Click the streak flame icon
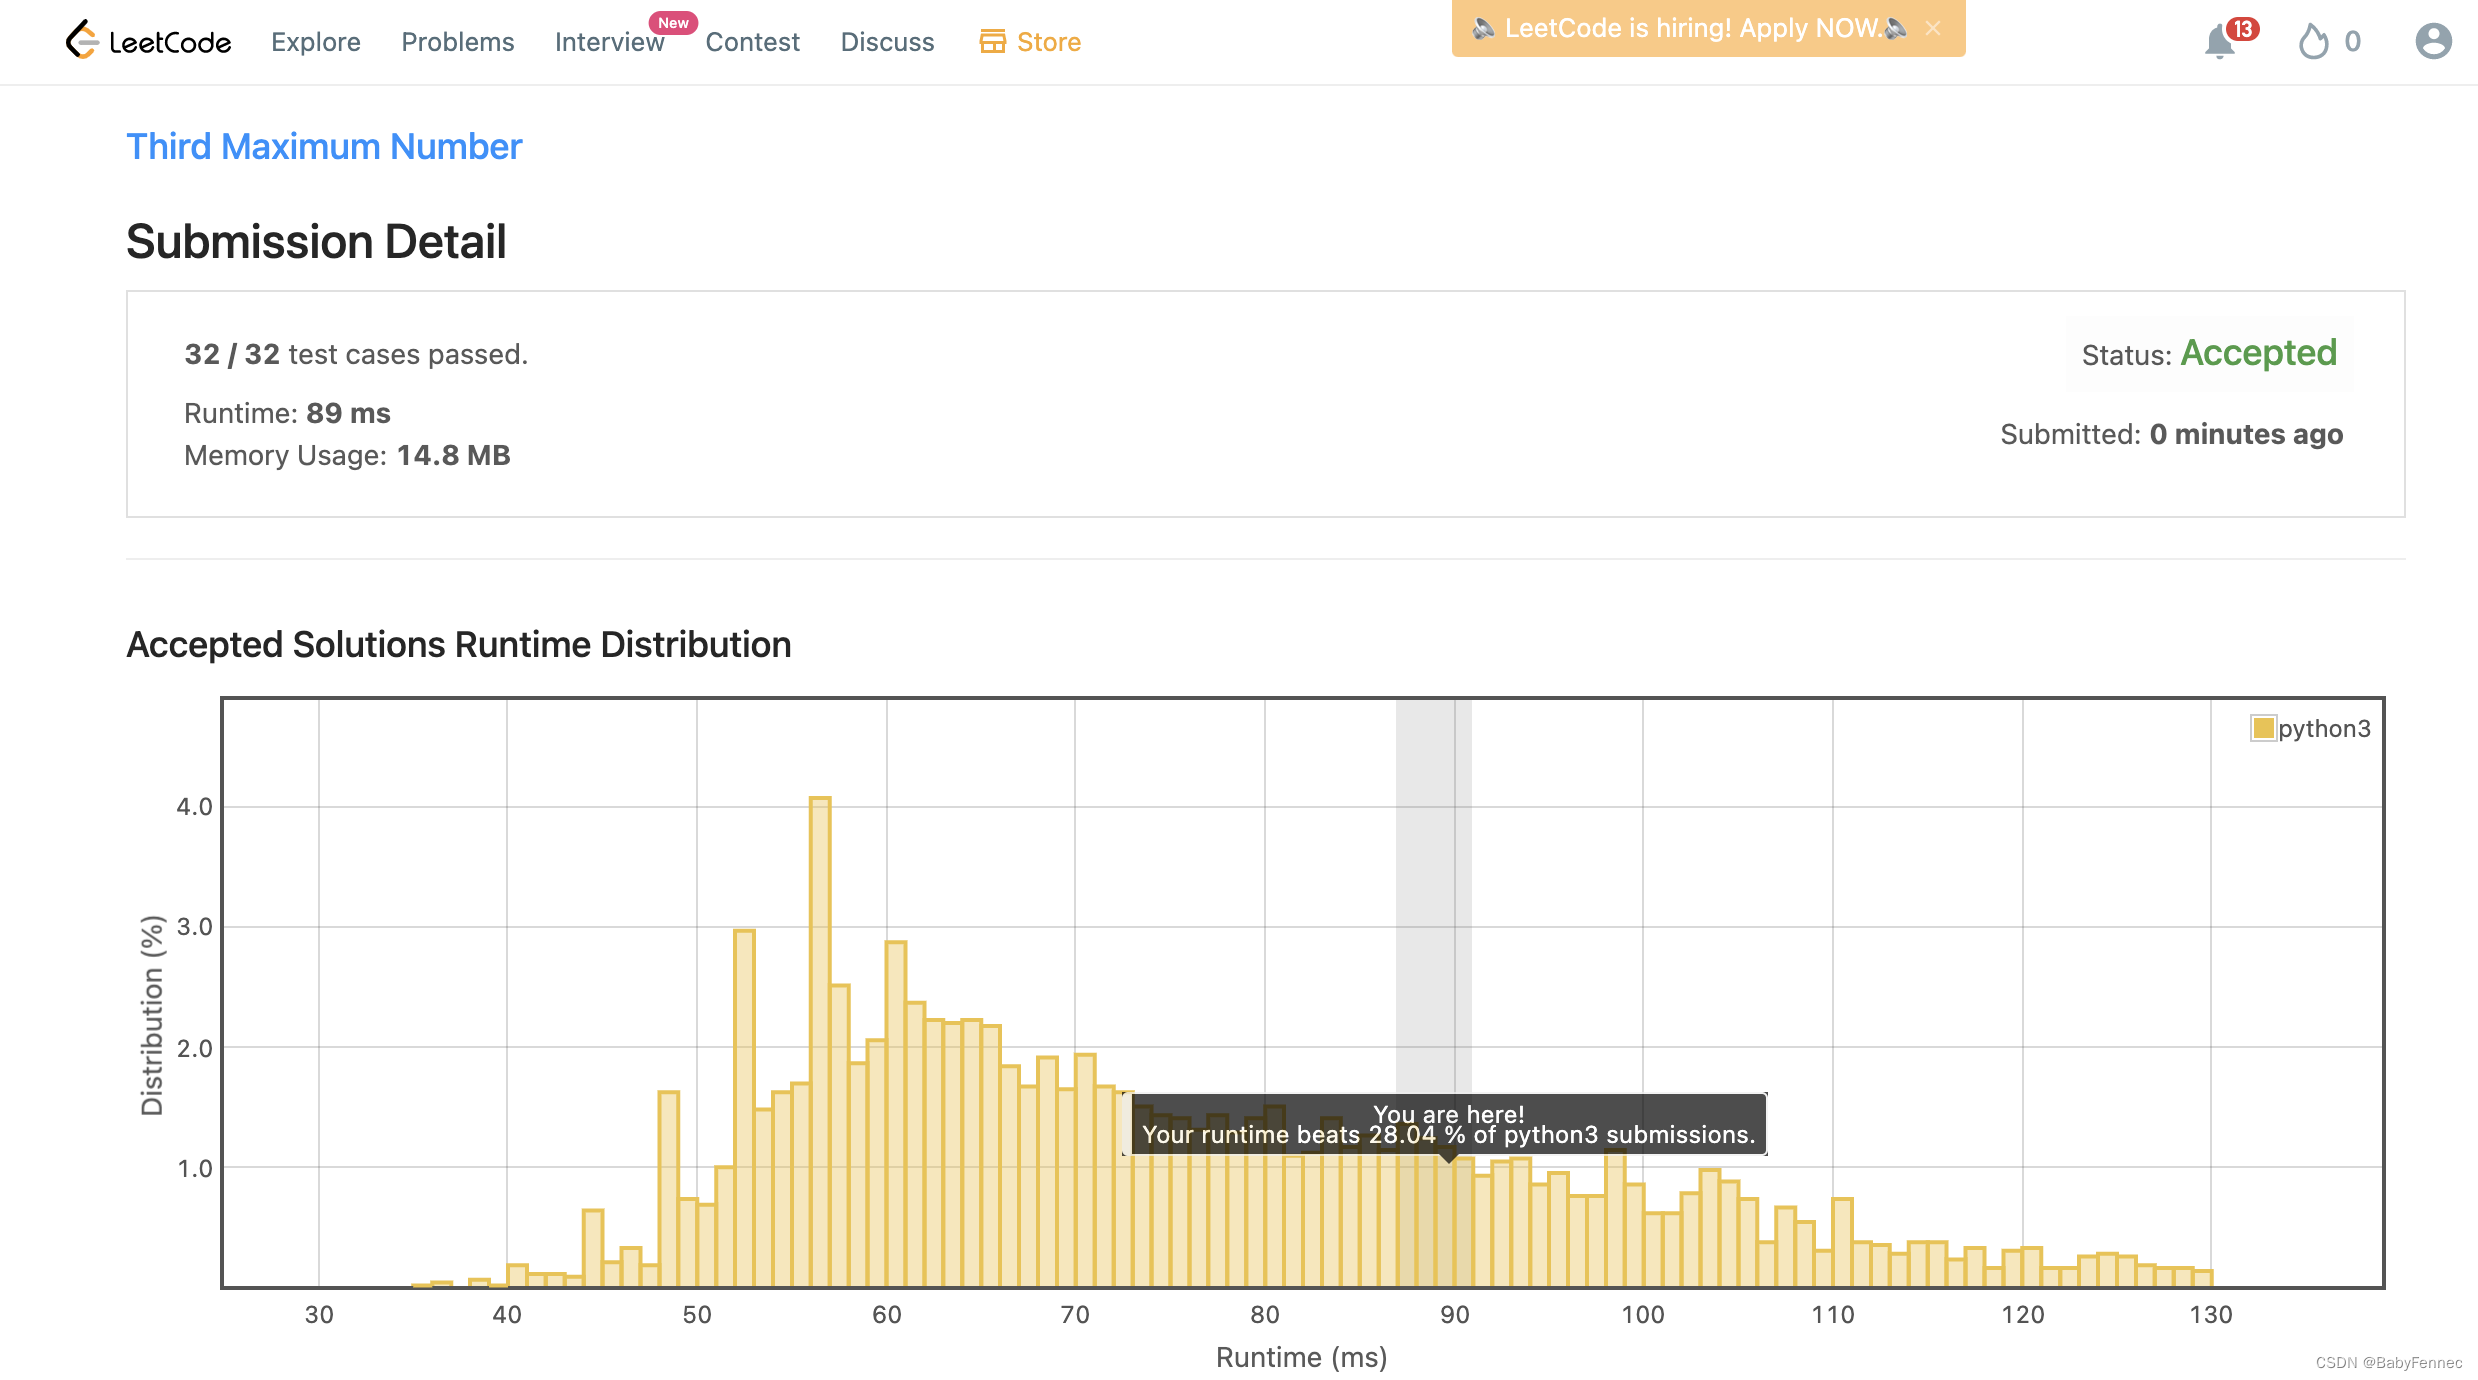Screen dimensions: 2478x1380 click(2313, 42)
